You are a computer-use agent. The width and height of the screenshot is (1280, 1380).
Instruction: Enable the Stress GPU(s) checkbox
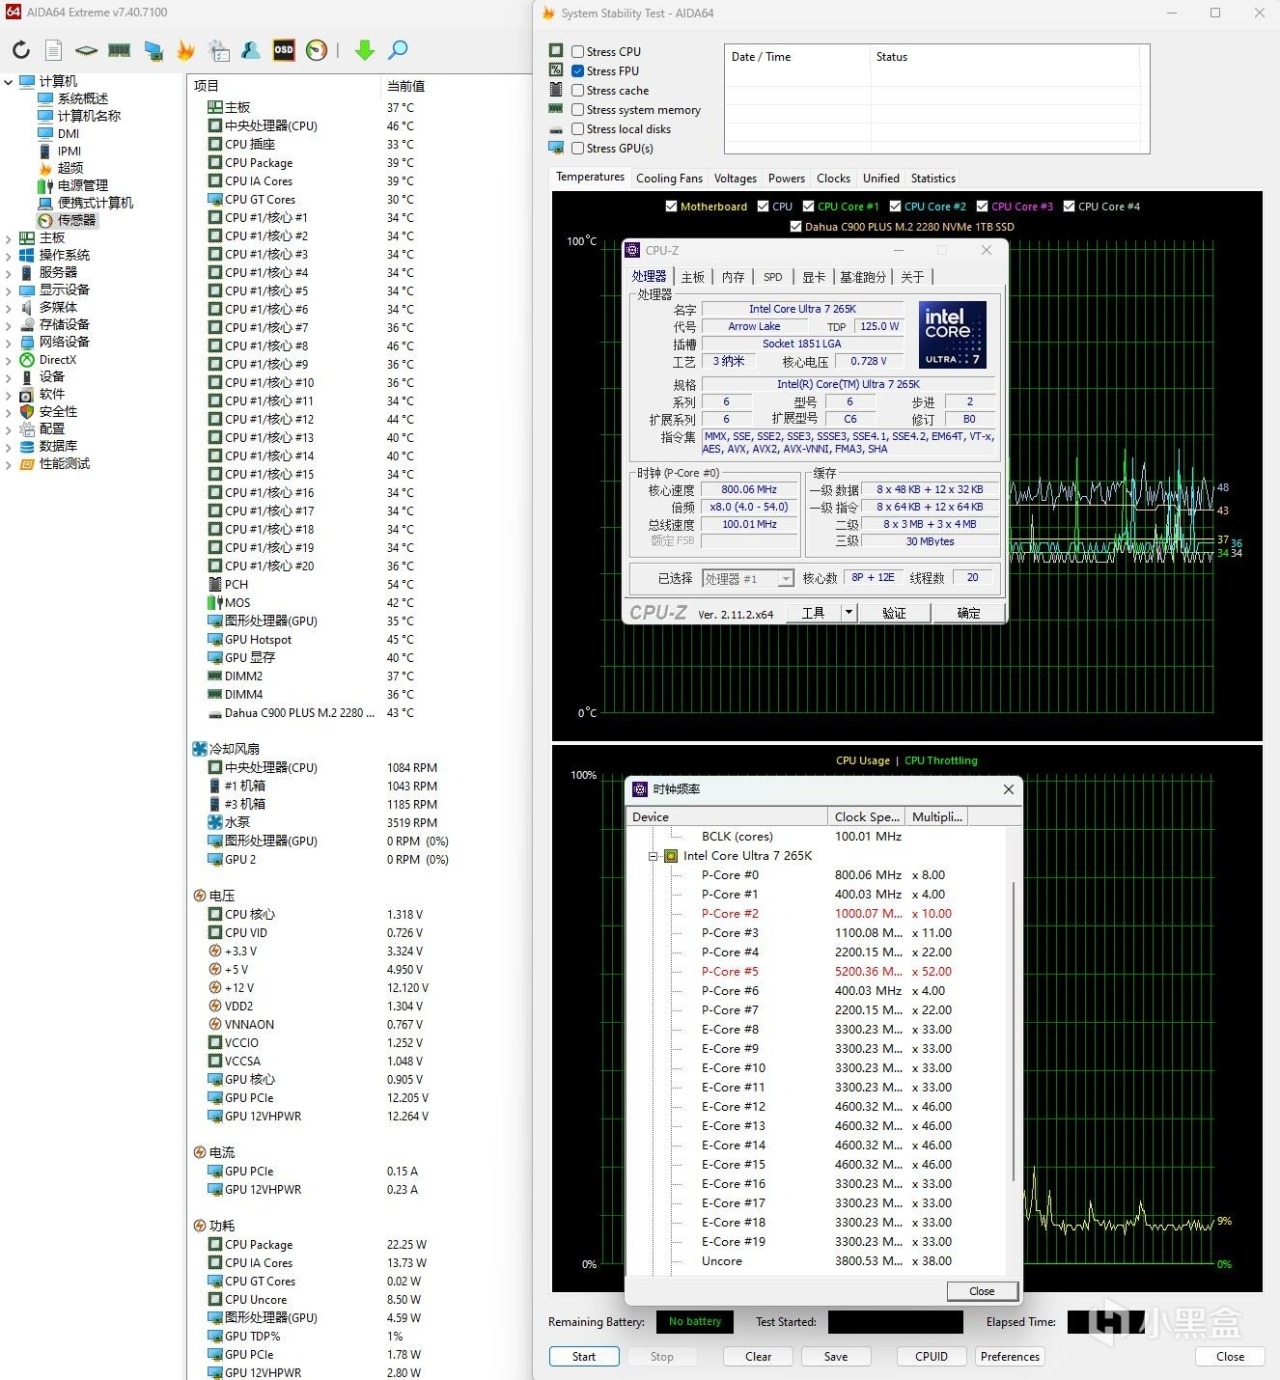578,148
